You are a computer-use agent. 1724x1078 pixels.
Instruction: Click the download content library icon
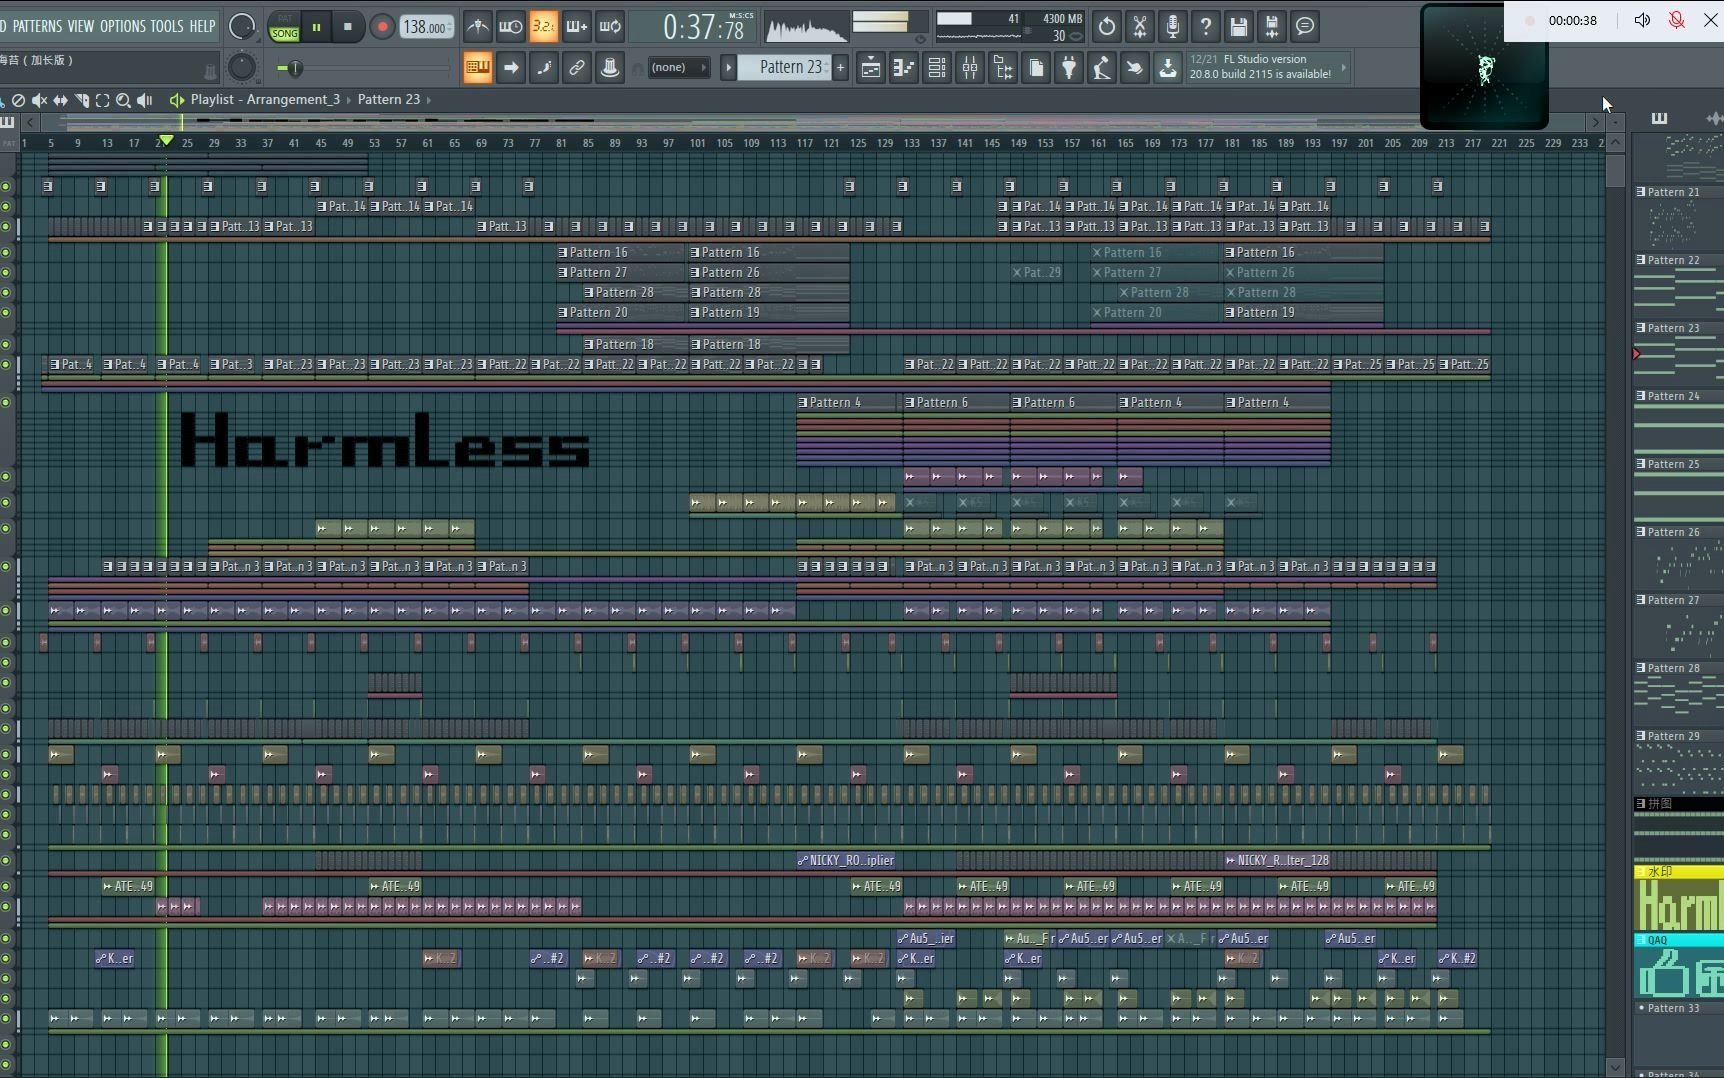click(x=1168, y=68)
